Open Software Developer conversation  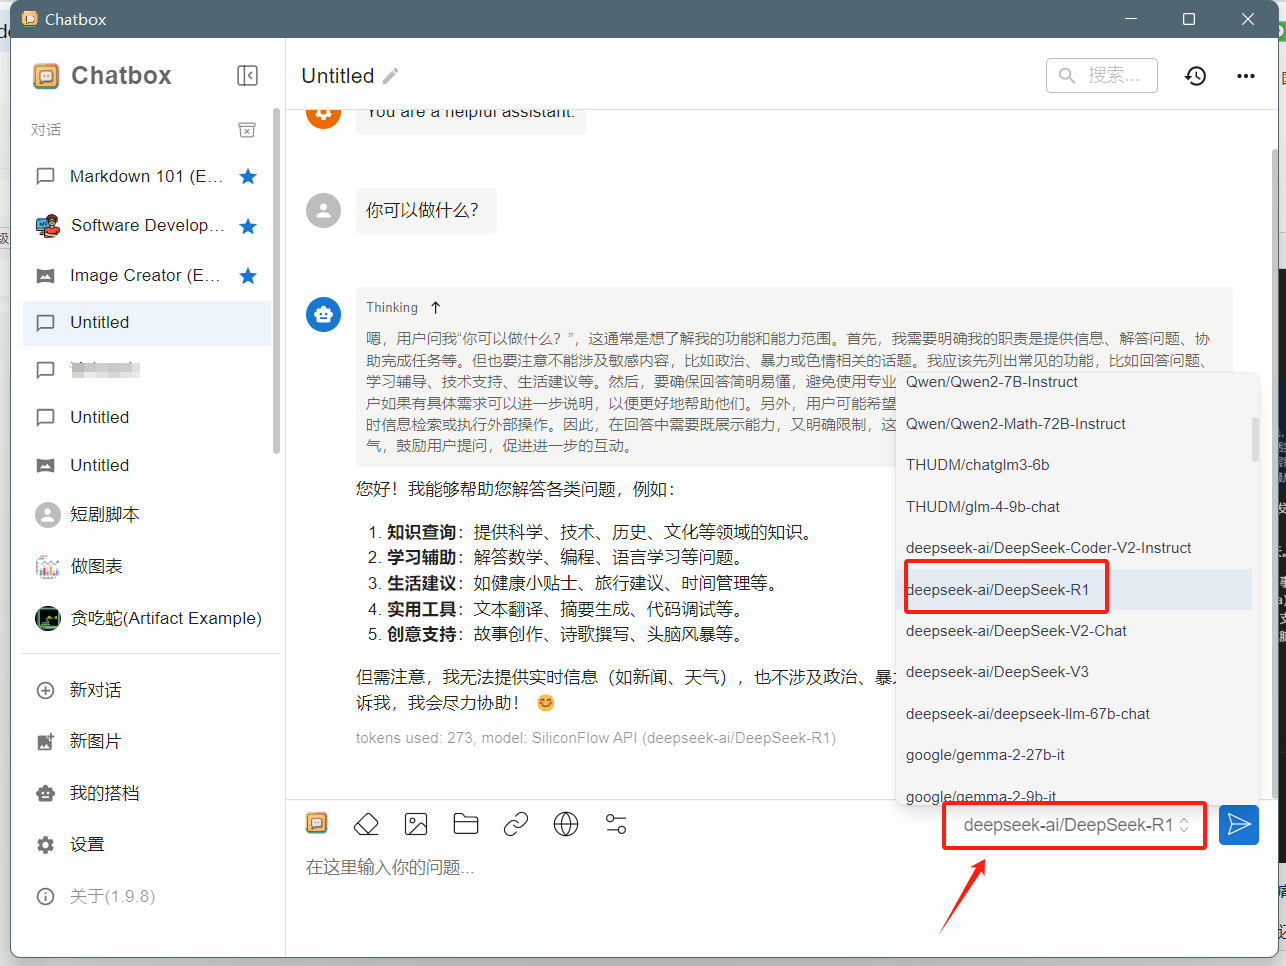coord(147,226)
